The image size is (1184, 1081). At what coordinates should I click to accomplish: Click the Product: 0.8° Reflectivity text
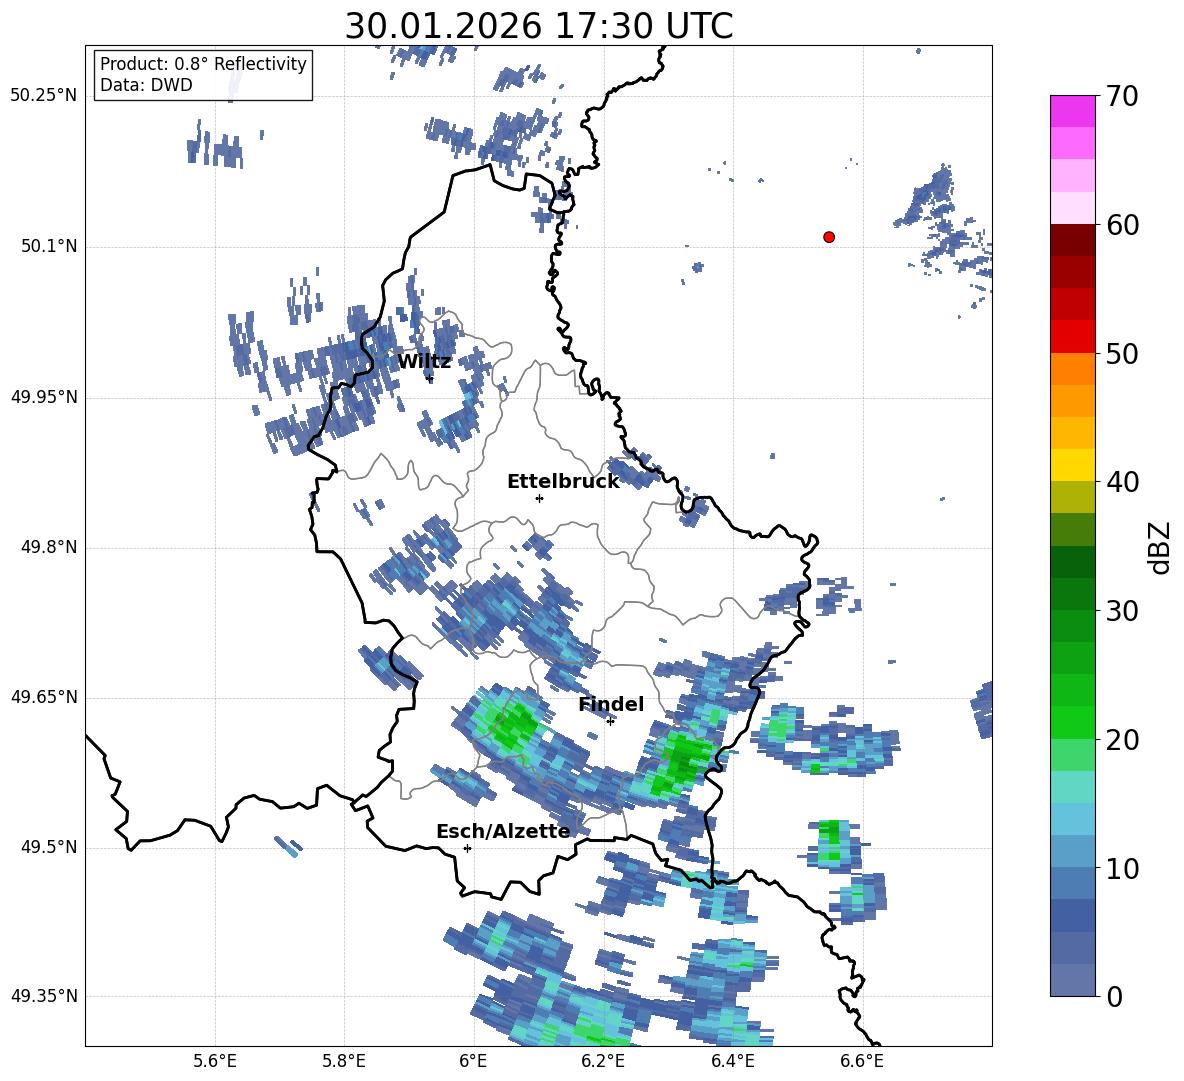click(x=203, y=64)
